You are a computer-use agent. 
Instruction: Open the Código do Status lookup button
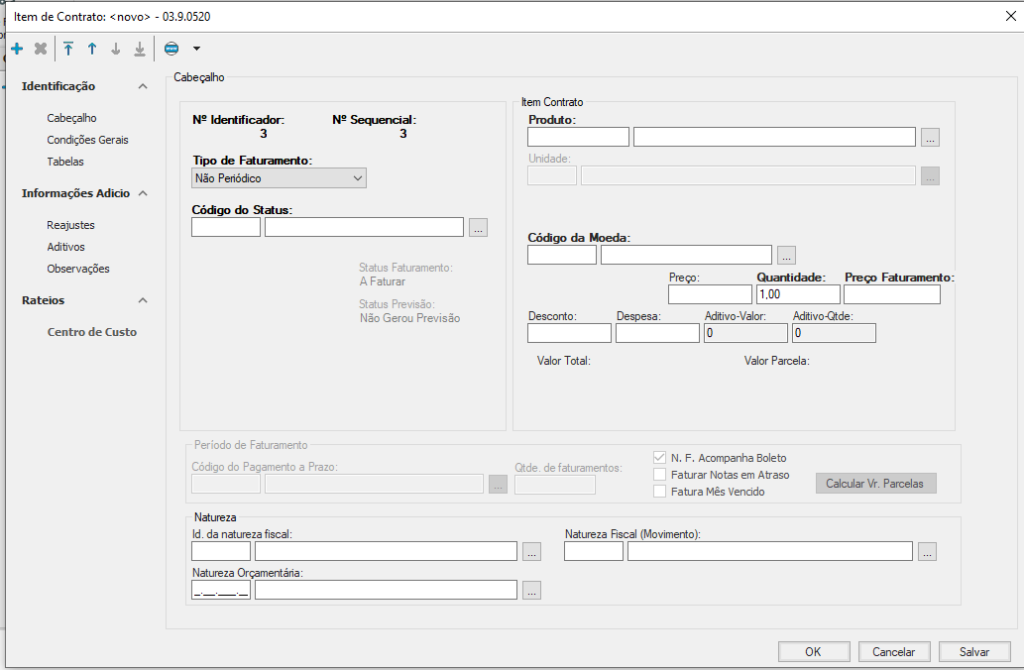click(478, 228)
